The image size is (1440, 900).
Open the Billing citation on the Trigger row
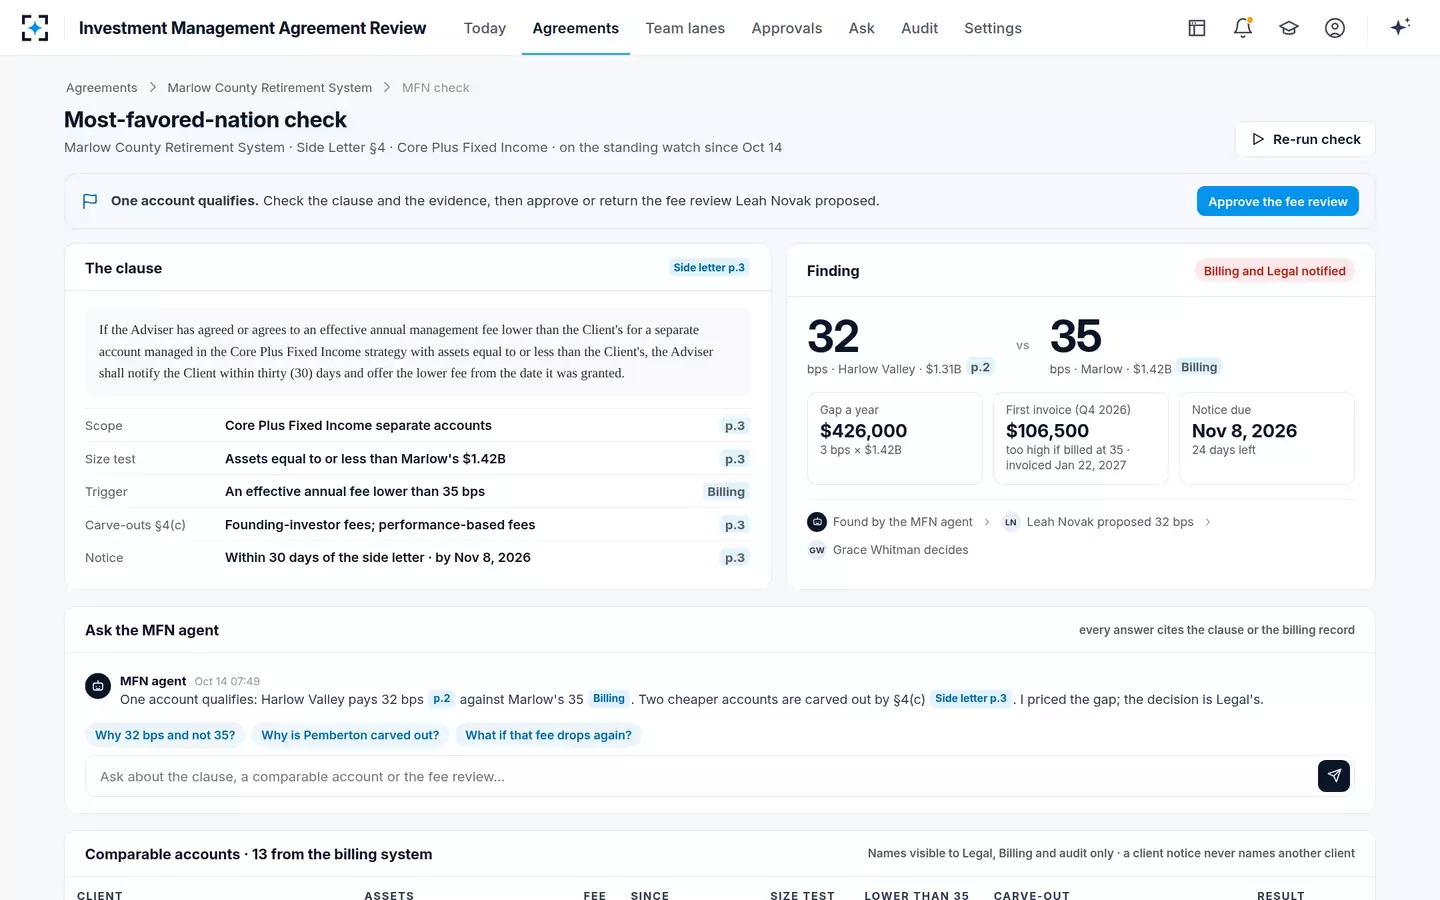[726, 492]
